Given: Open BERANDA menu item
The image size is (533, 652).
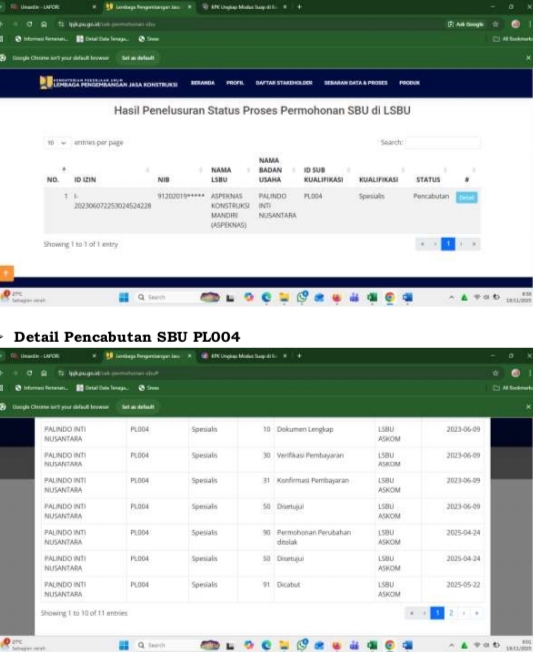Looking at the screenshot, I should click(x=202, y=83).
